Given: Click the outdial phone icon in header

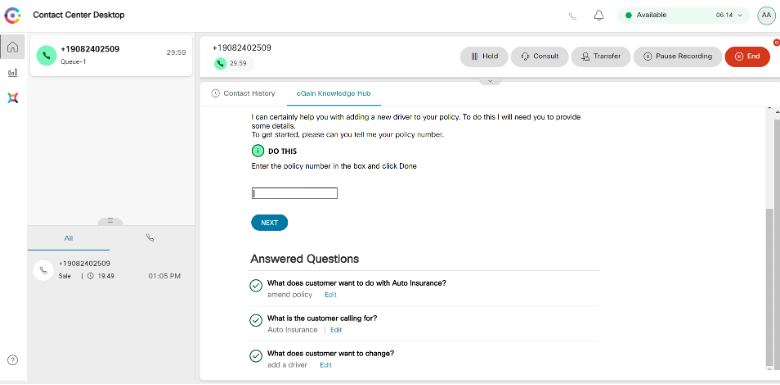Looking at the screenshot, I should click(573, 16).
